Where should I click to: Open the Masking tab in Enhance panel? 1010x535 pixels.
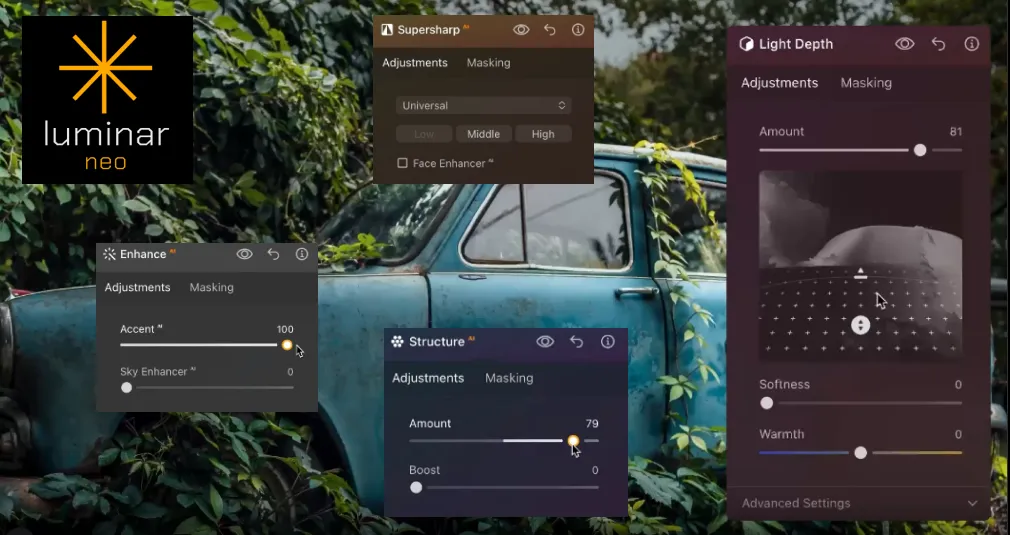click(x=212, y=287)
